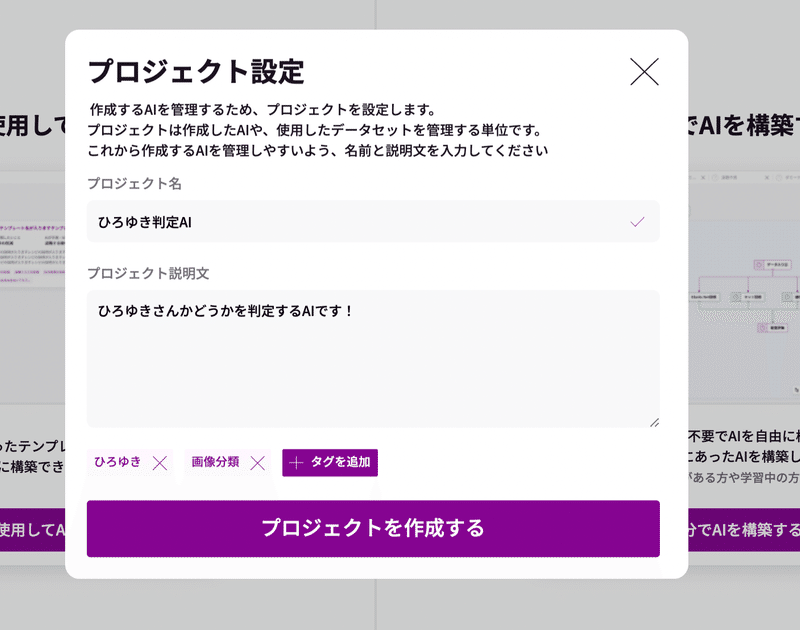Click the right background AIを構築する button
Image resolution: width=800 pixels, height=630 pixels.
pos(744,530)
